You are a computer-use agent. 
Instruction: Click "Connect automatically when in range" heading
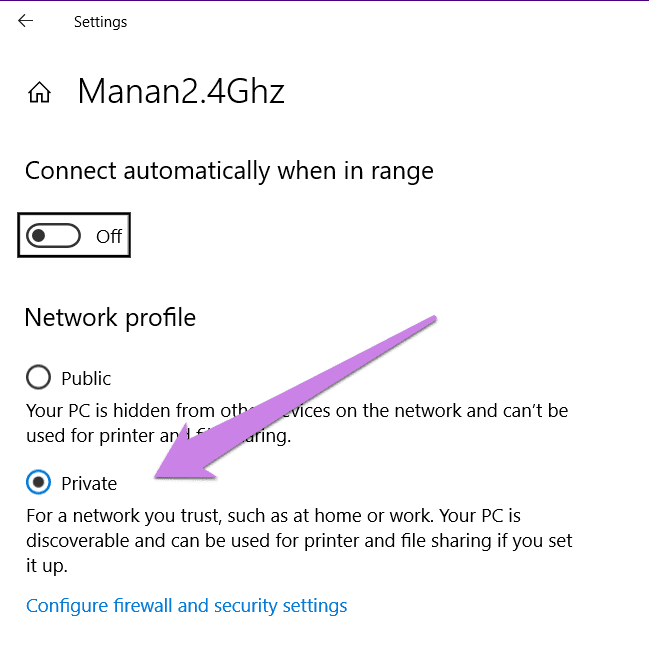229,171
